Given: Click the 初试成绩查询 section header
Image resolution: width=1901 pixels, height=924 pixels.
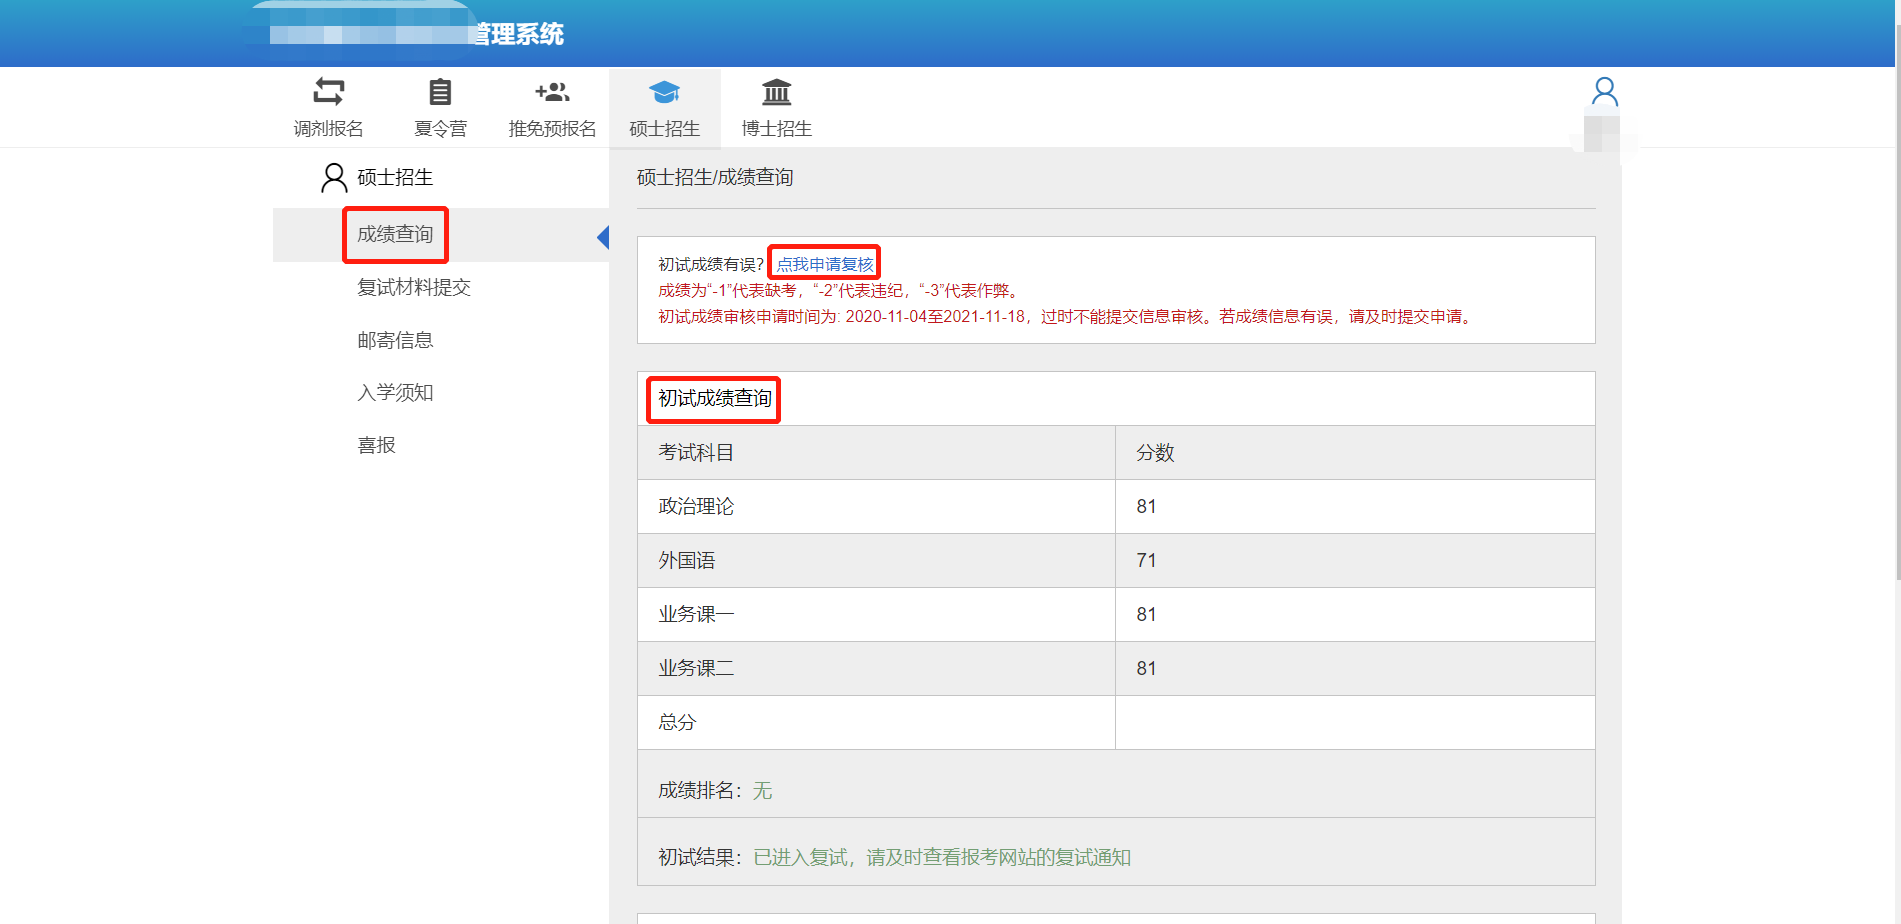Looking at the screenshot, I should [x=714, y=399].
